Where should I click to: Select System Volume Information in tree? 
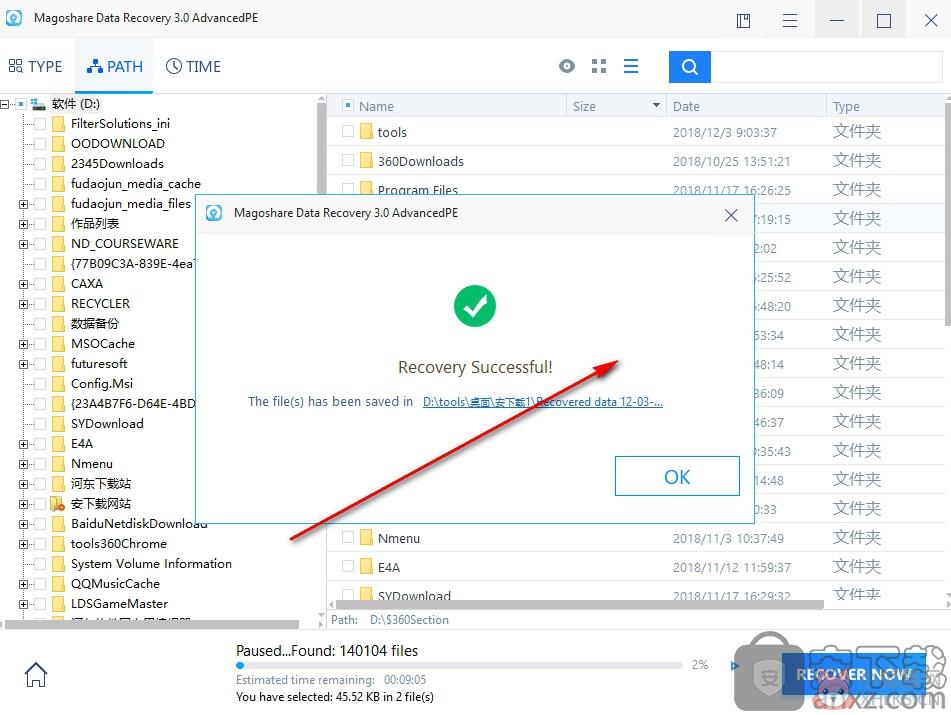pos(151,564)
